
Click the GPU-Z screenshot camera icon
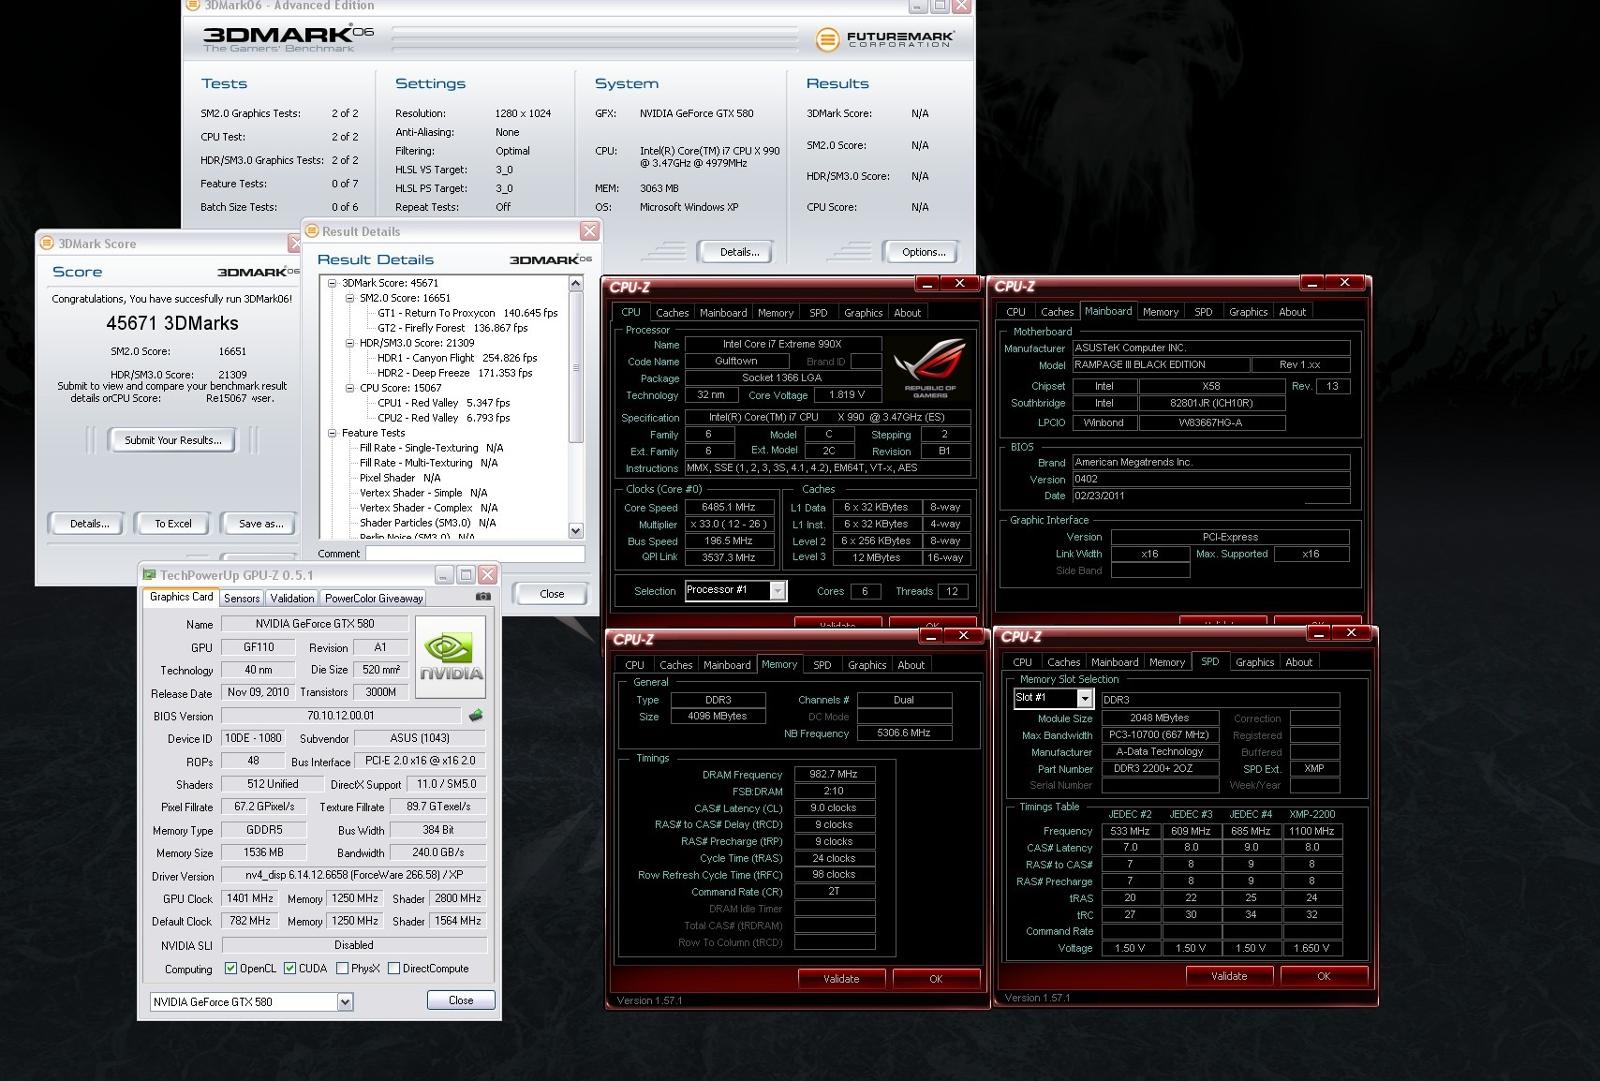point(483,597)
